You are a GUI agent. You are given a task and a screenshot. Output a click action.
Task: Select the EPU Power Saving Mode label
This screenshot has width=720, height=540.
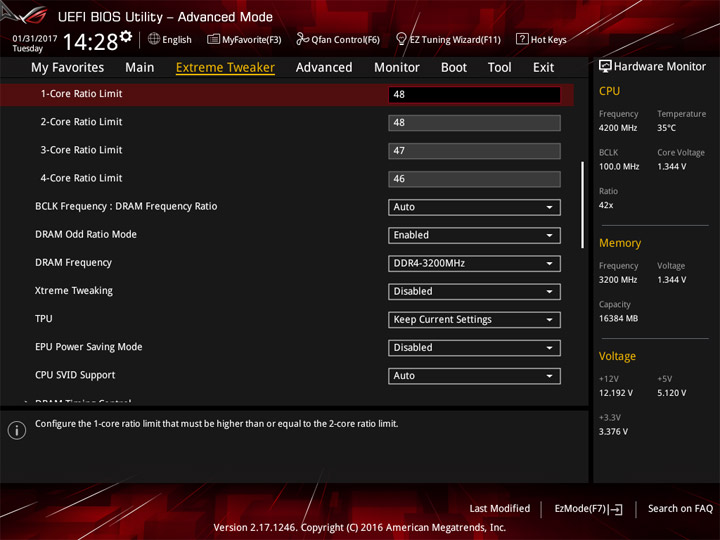coord(89,347)
